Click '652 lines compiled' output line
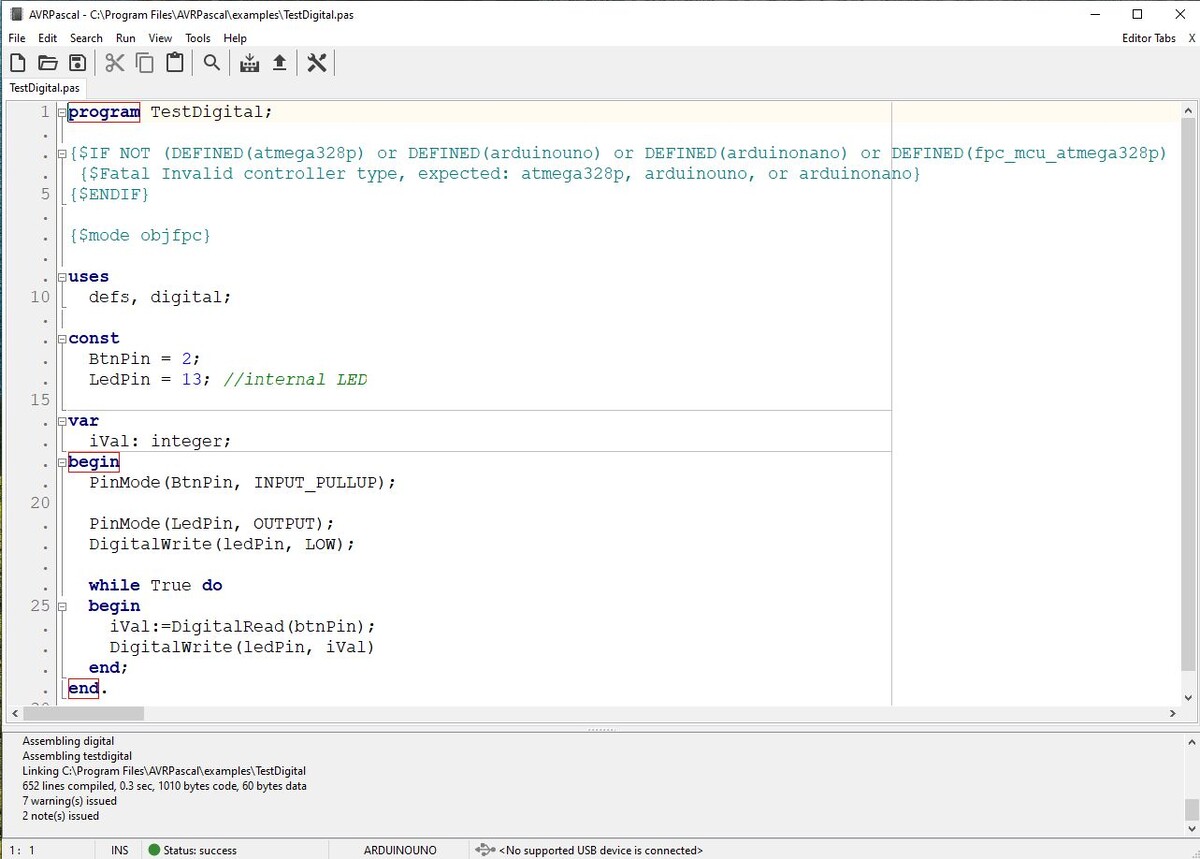This screenshot has height=859, width=1200. [x=164, y=786]
